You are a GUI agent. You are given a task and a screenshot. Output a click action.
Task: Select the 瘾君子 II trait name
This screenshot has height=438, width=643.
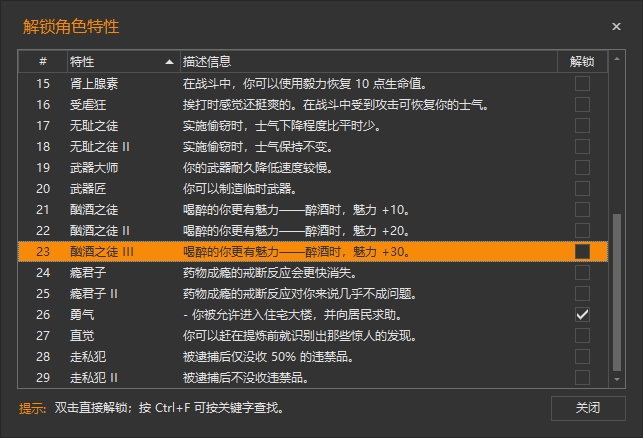94,294
